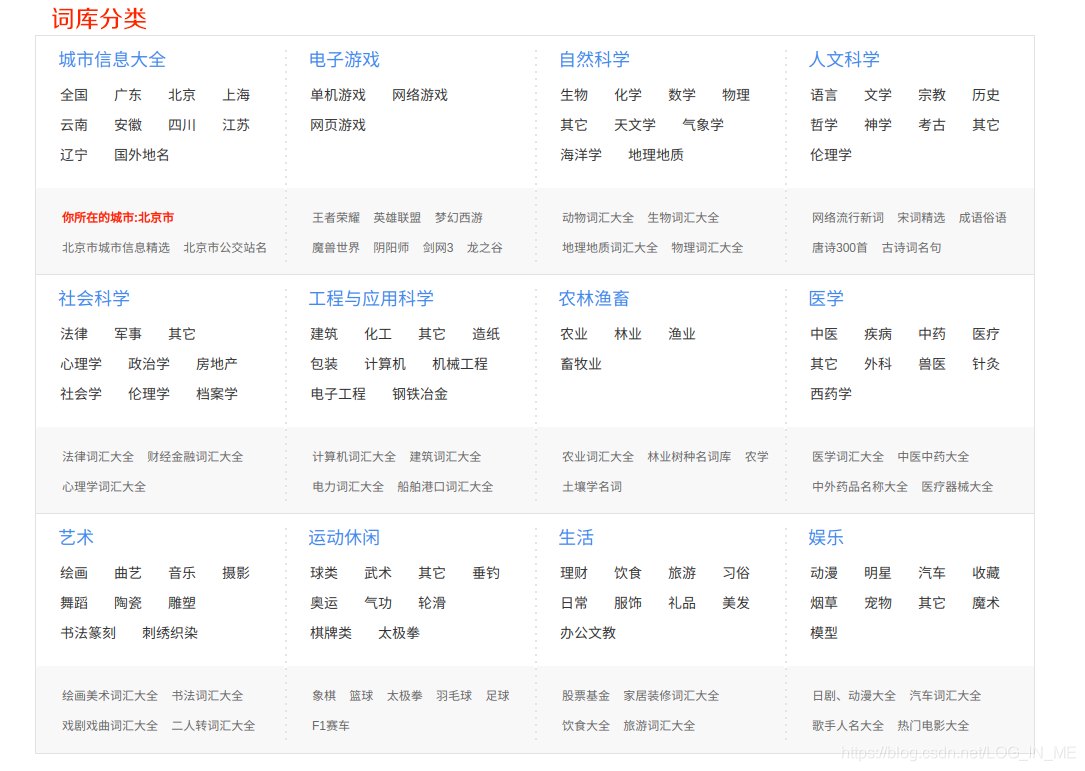Open the 医学 category heading
1085x771 pixels.
coord(826,298)
